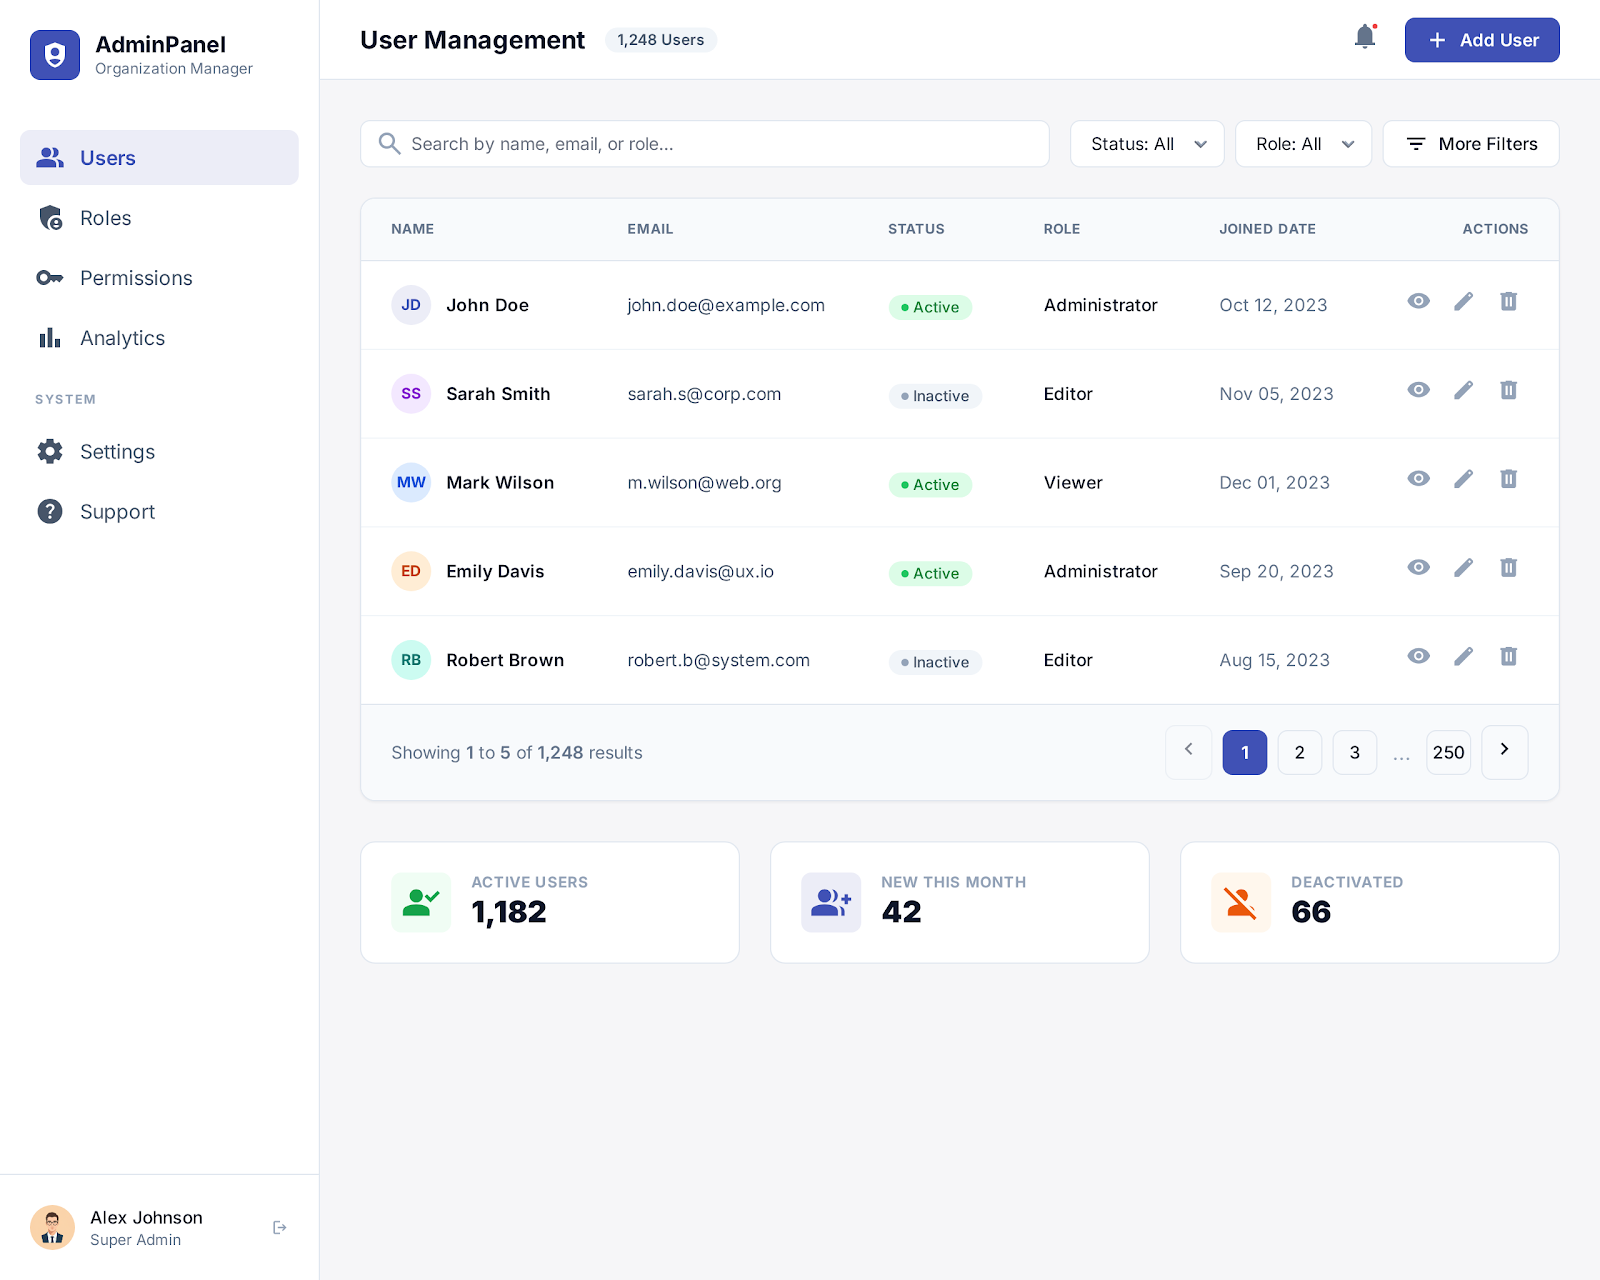
Task: Click the Add User button
Action: click(1482, 40)
